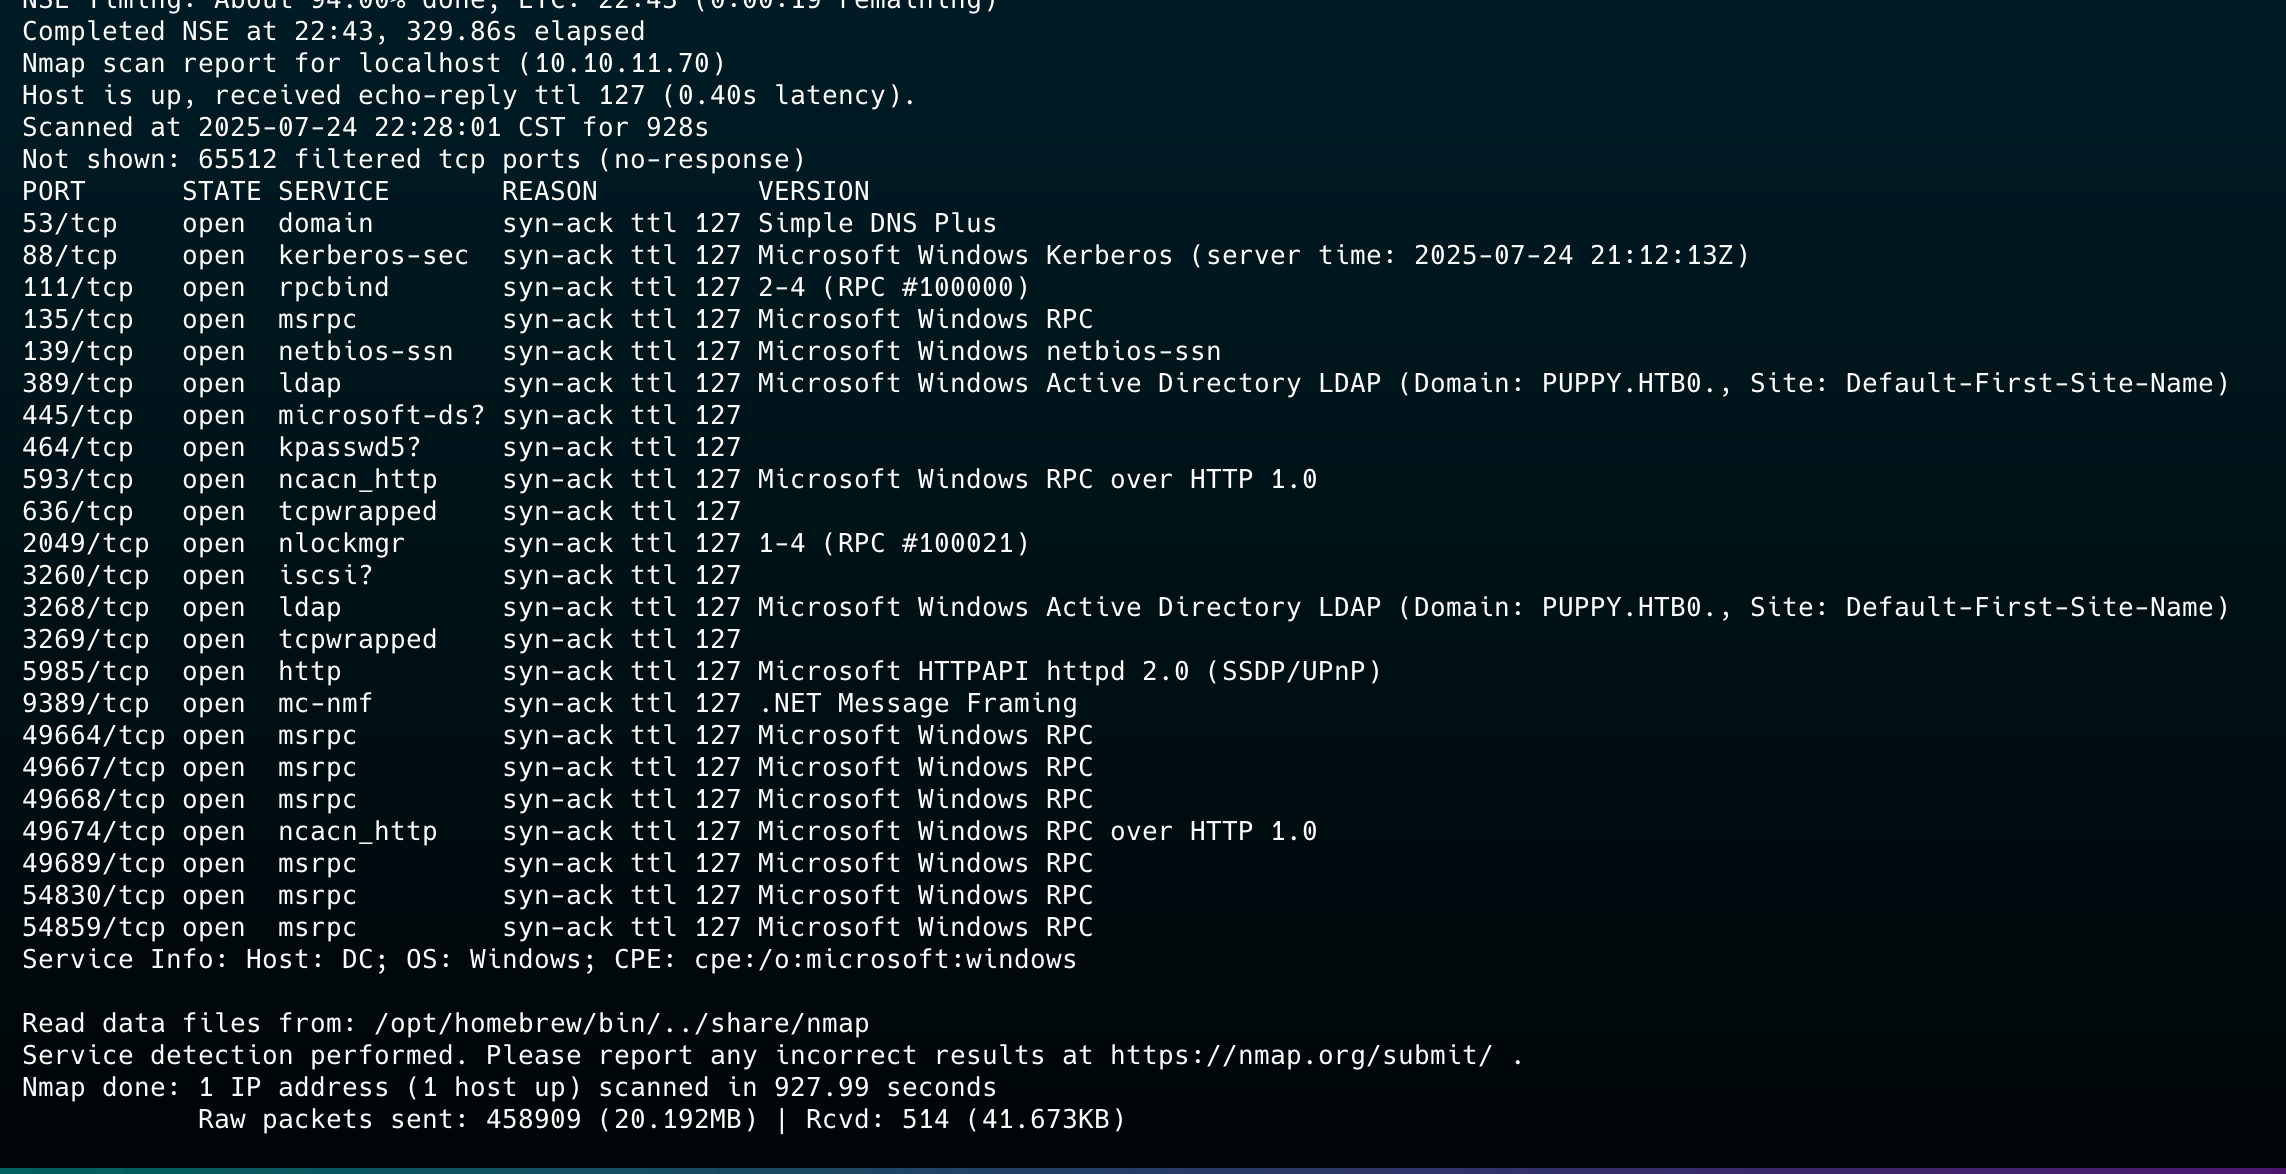Click the kerberos-sec service name
This screenshot has width=2286, height=1174.
click(x=374, y=256)
